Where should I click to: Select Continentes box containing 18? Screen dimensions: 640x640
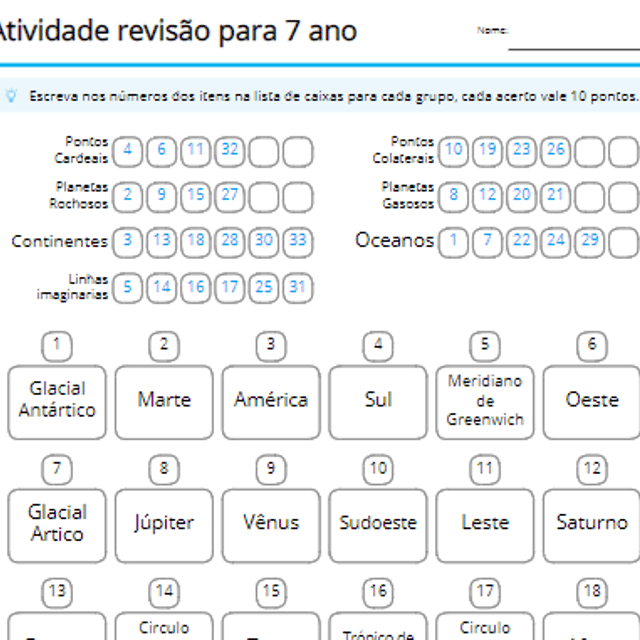[x=196, y=242]
